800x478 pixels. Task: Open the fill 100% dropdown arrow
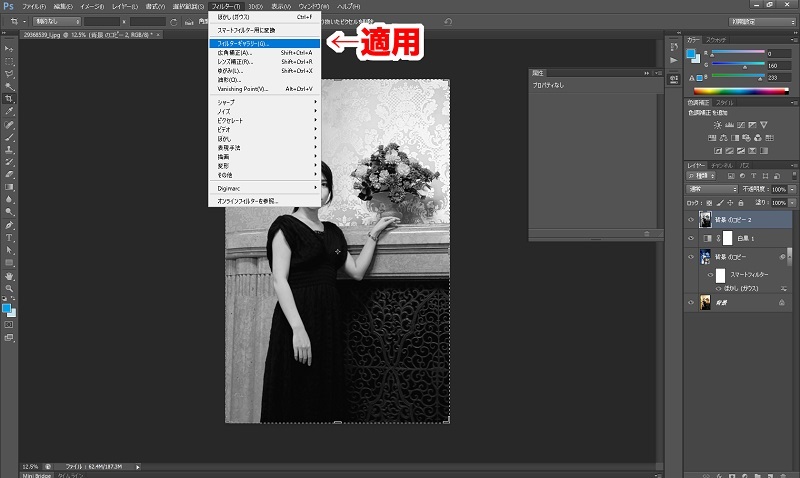[x=792, y=203]
